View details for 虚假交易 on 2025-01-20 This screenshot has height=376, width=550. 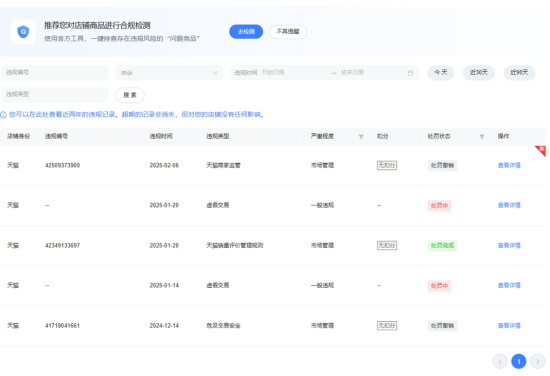(x=509, y=205)
